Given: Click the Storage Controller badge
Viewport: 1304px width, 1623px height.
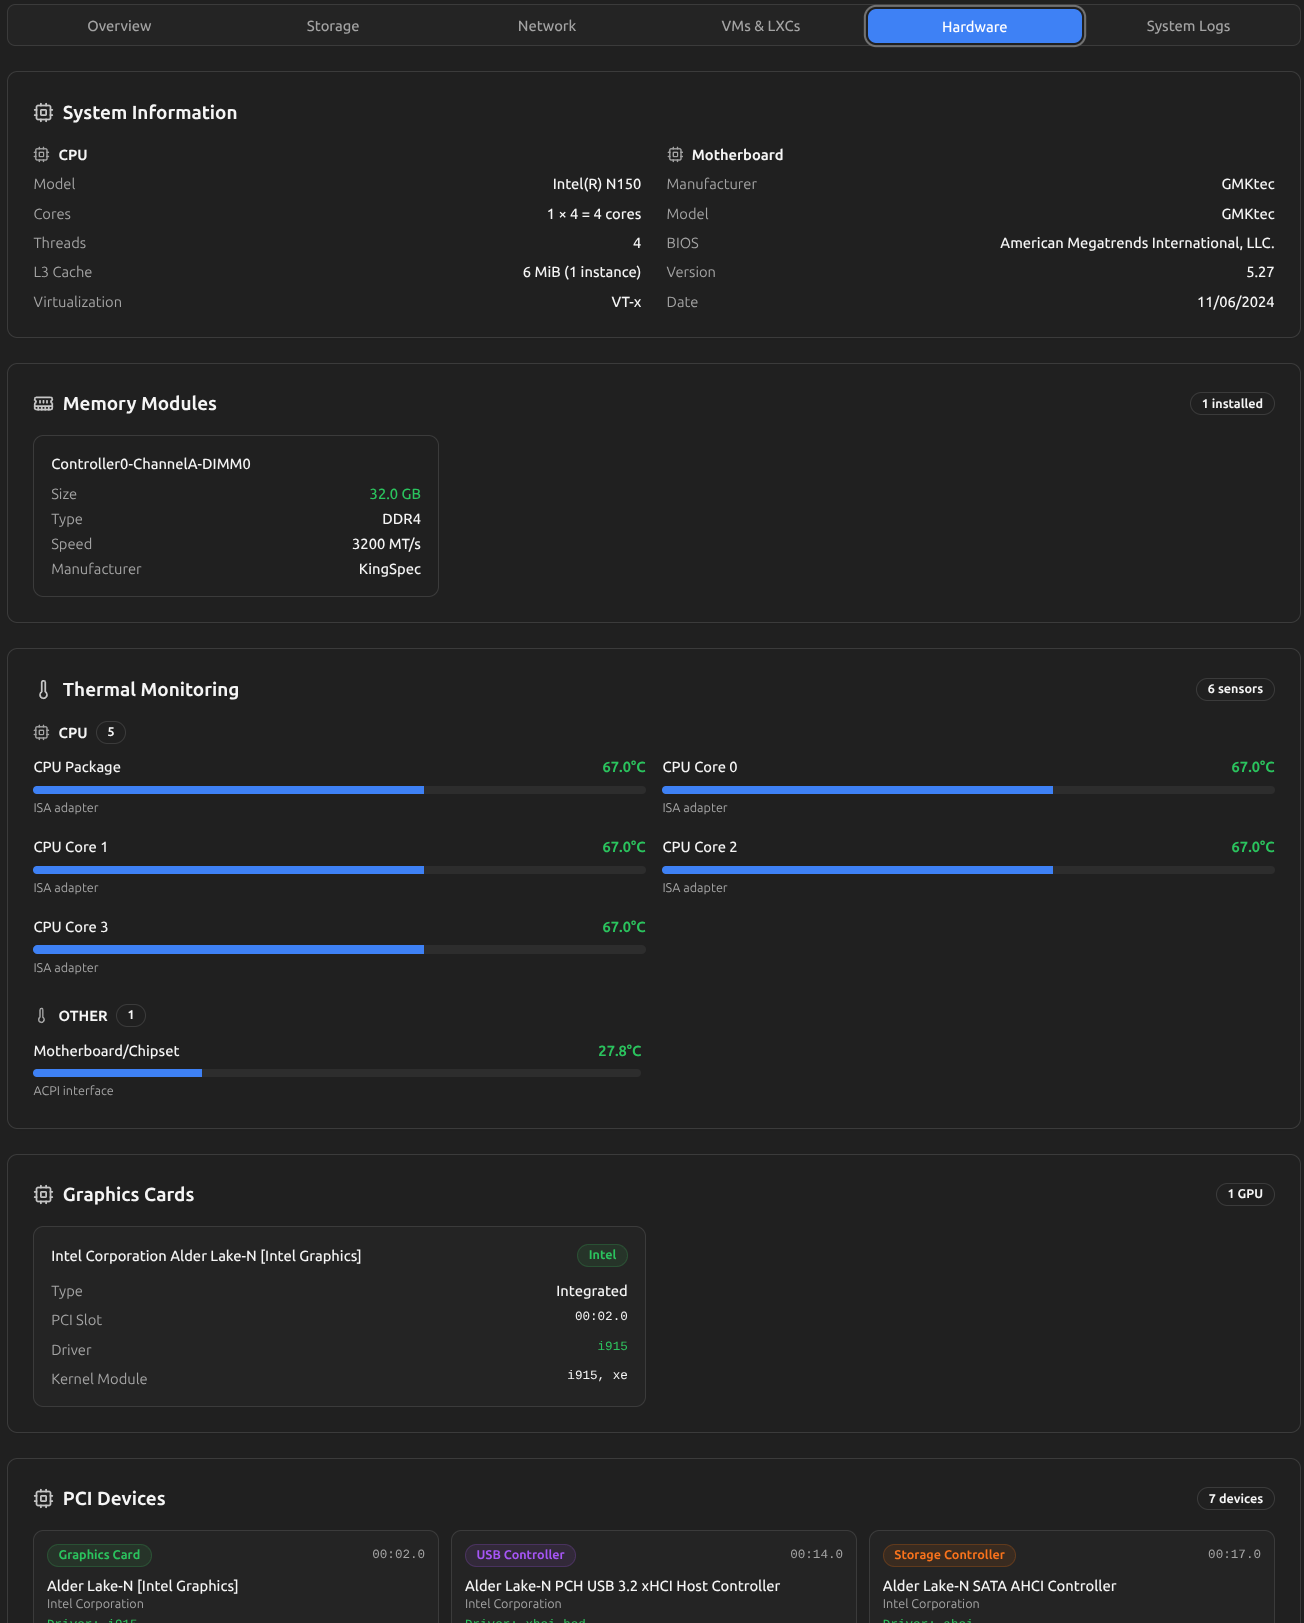Looking at the screenshot, I should point(949,1555).
